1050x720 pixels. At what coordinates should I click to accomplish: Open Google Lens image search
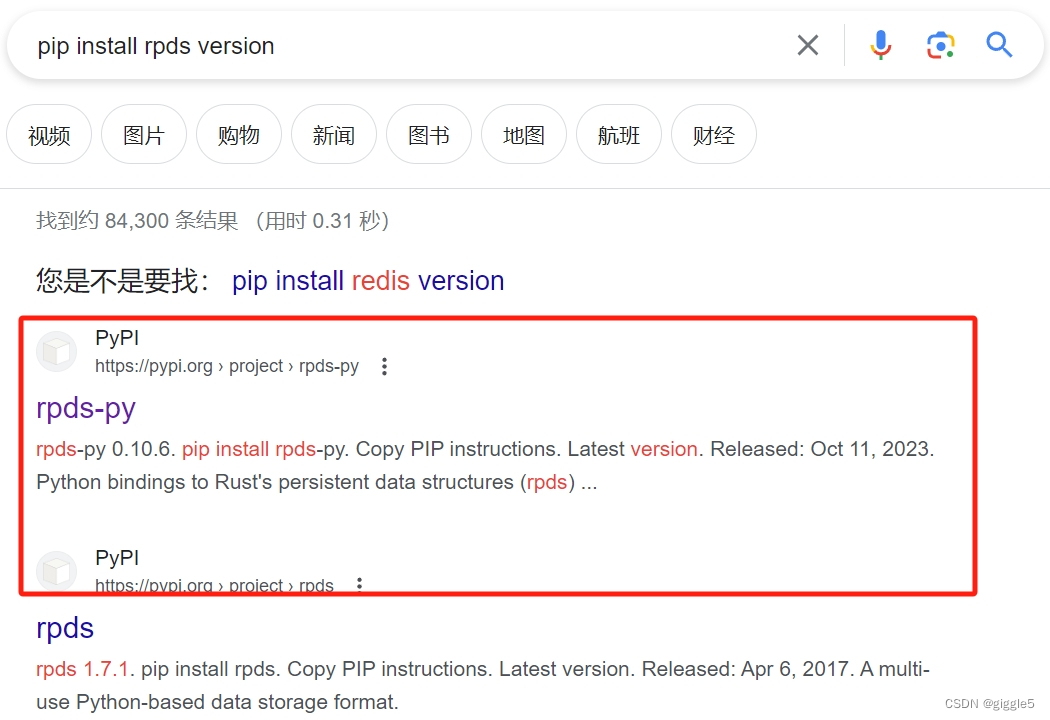(x=940, y=44)
